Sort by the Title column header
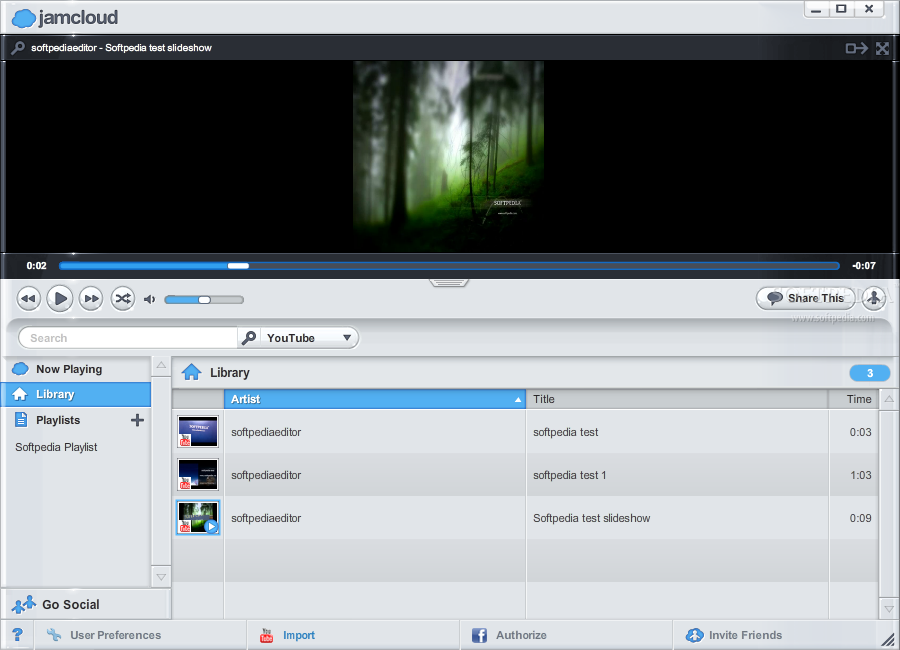The image size is (900, 650). 677,399
